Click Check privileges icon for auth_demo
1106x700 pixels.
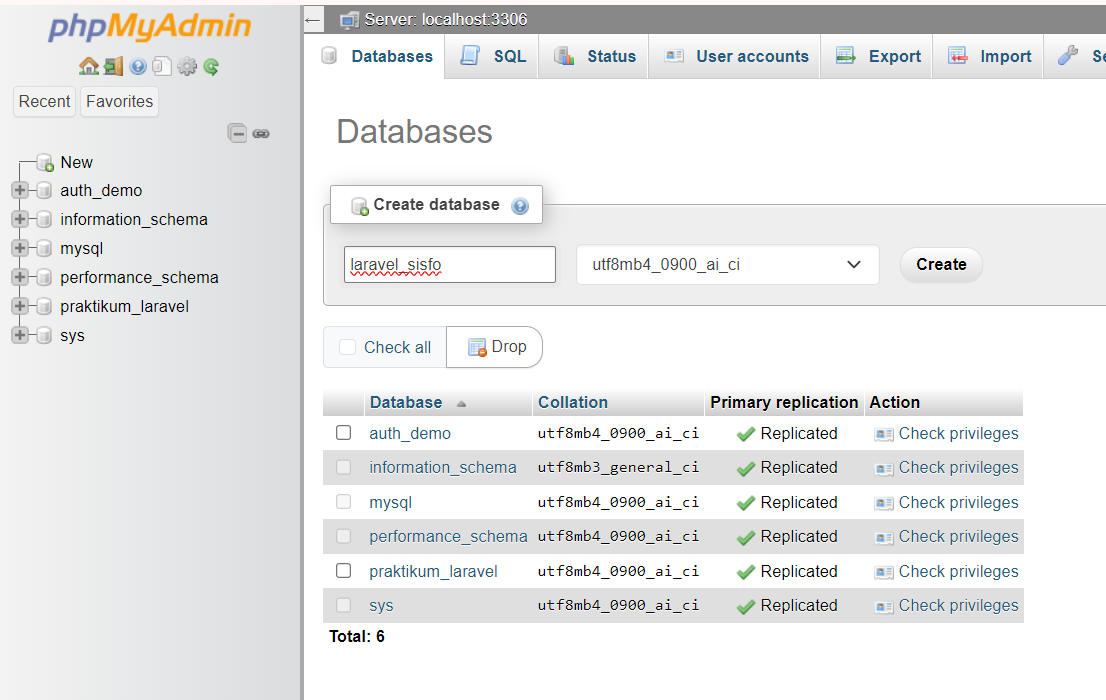coord(884,435)
